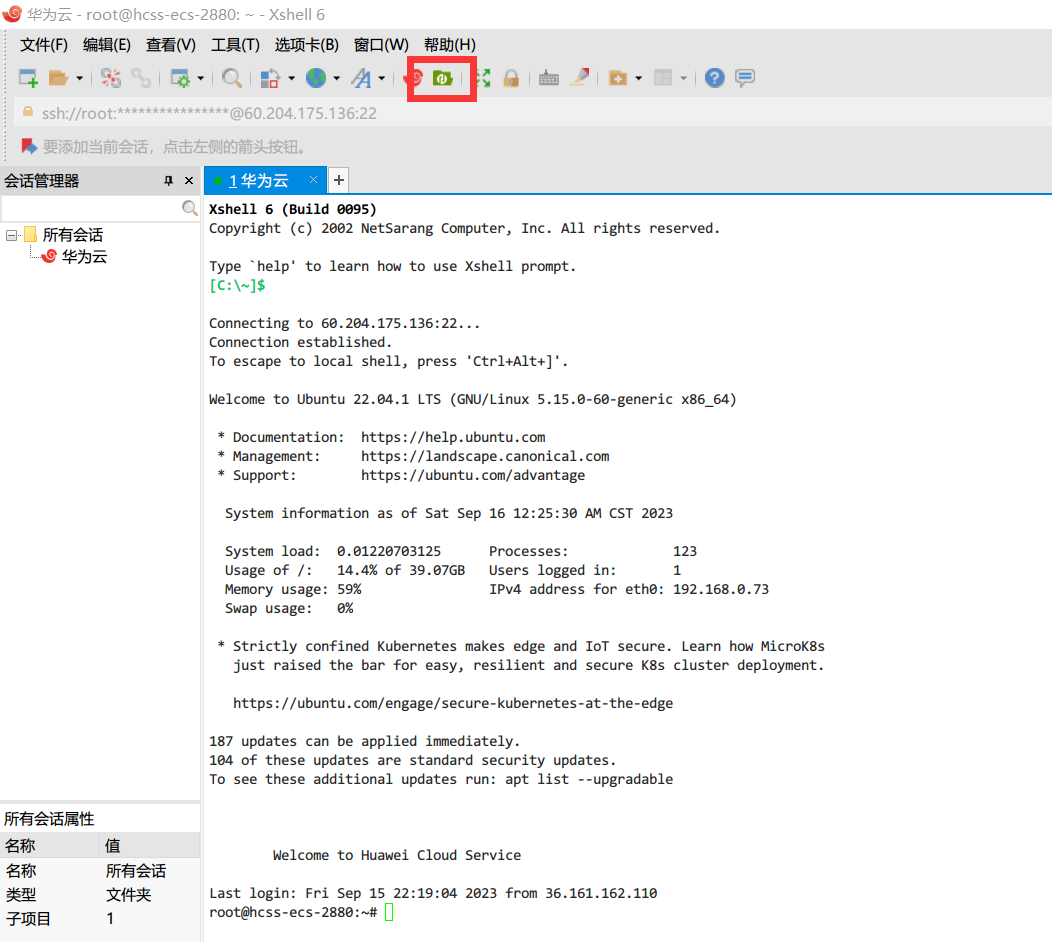Screen dimensions: 1052x942
Task: Select the 华为云 session in tree
Action: coord(85,256)
